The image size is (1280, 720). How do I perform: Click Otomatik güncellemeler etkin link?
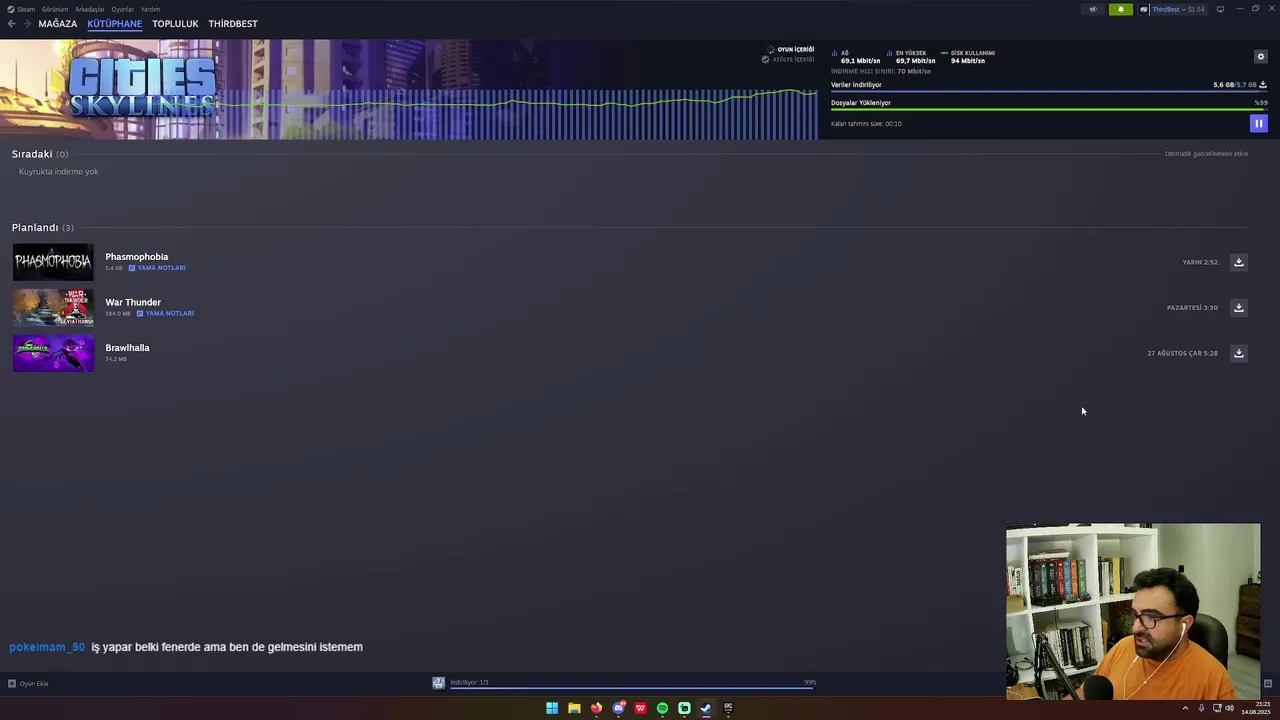point(1206,154)
